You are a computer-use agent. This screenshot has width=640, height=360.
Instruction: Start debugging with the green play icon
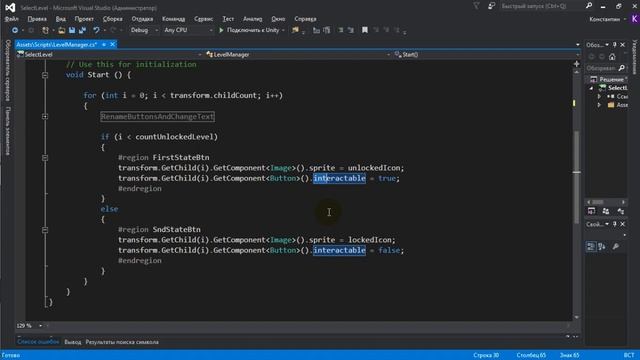[221, 30]
